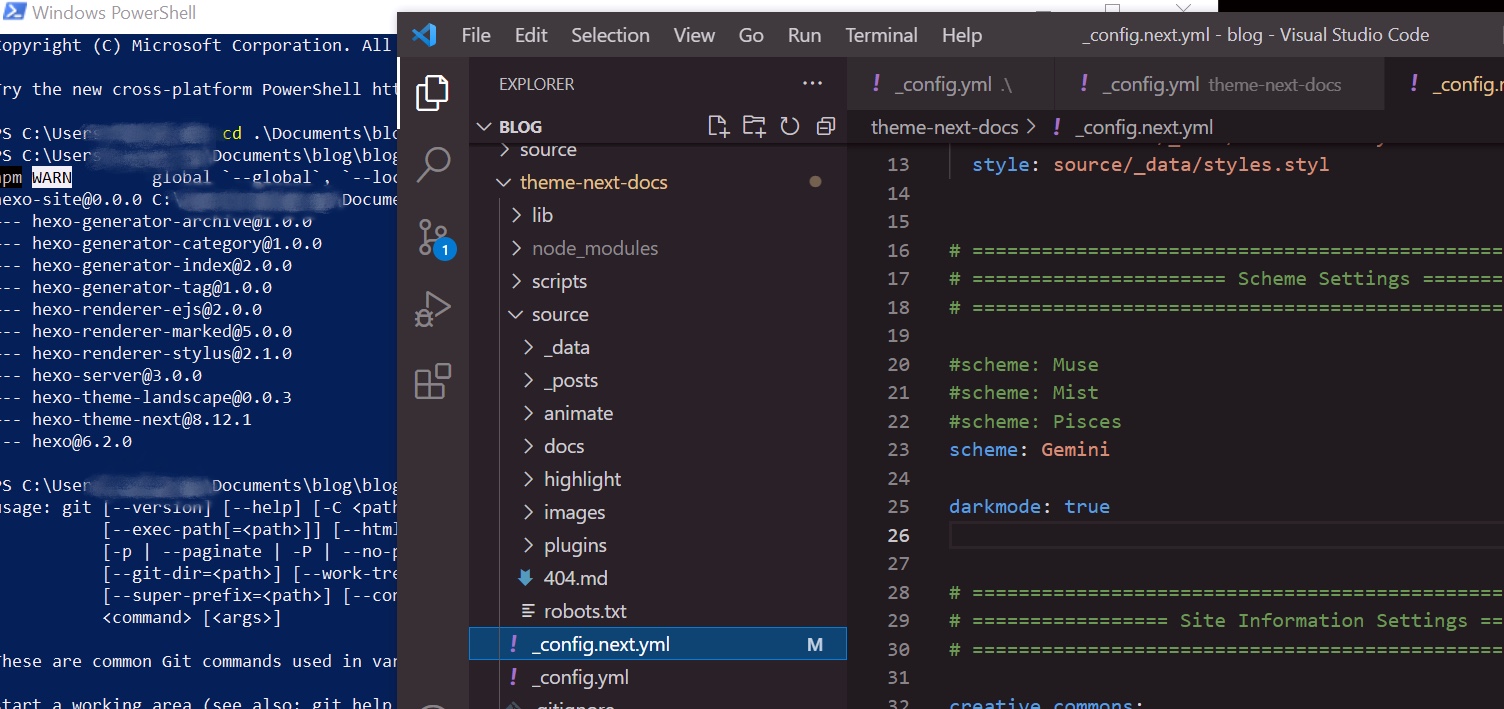Collapse all folders in Explorer

click(825, 126)
